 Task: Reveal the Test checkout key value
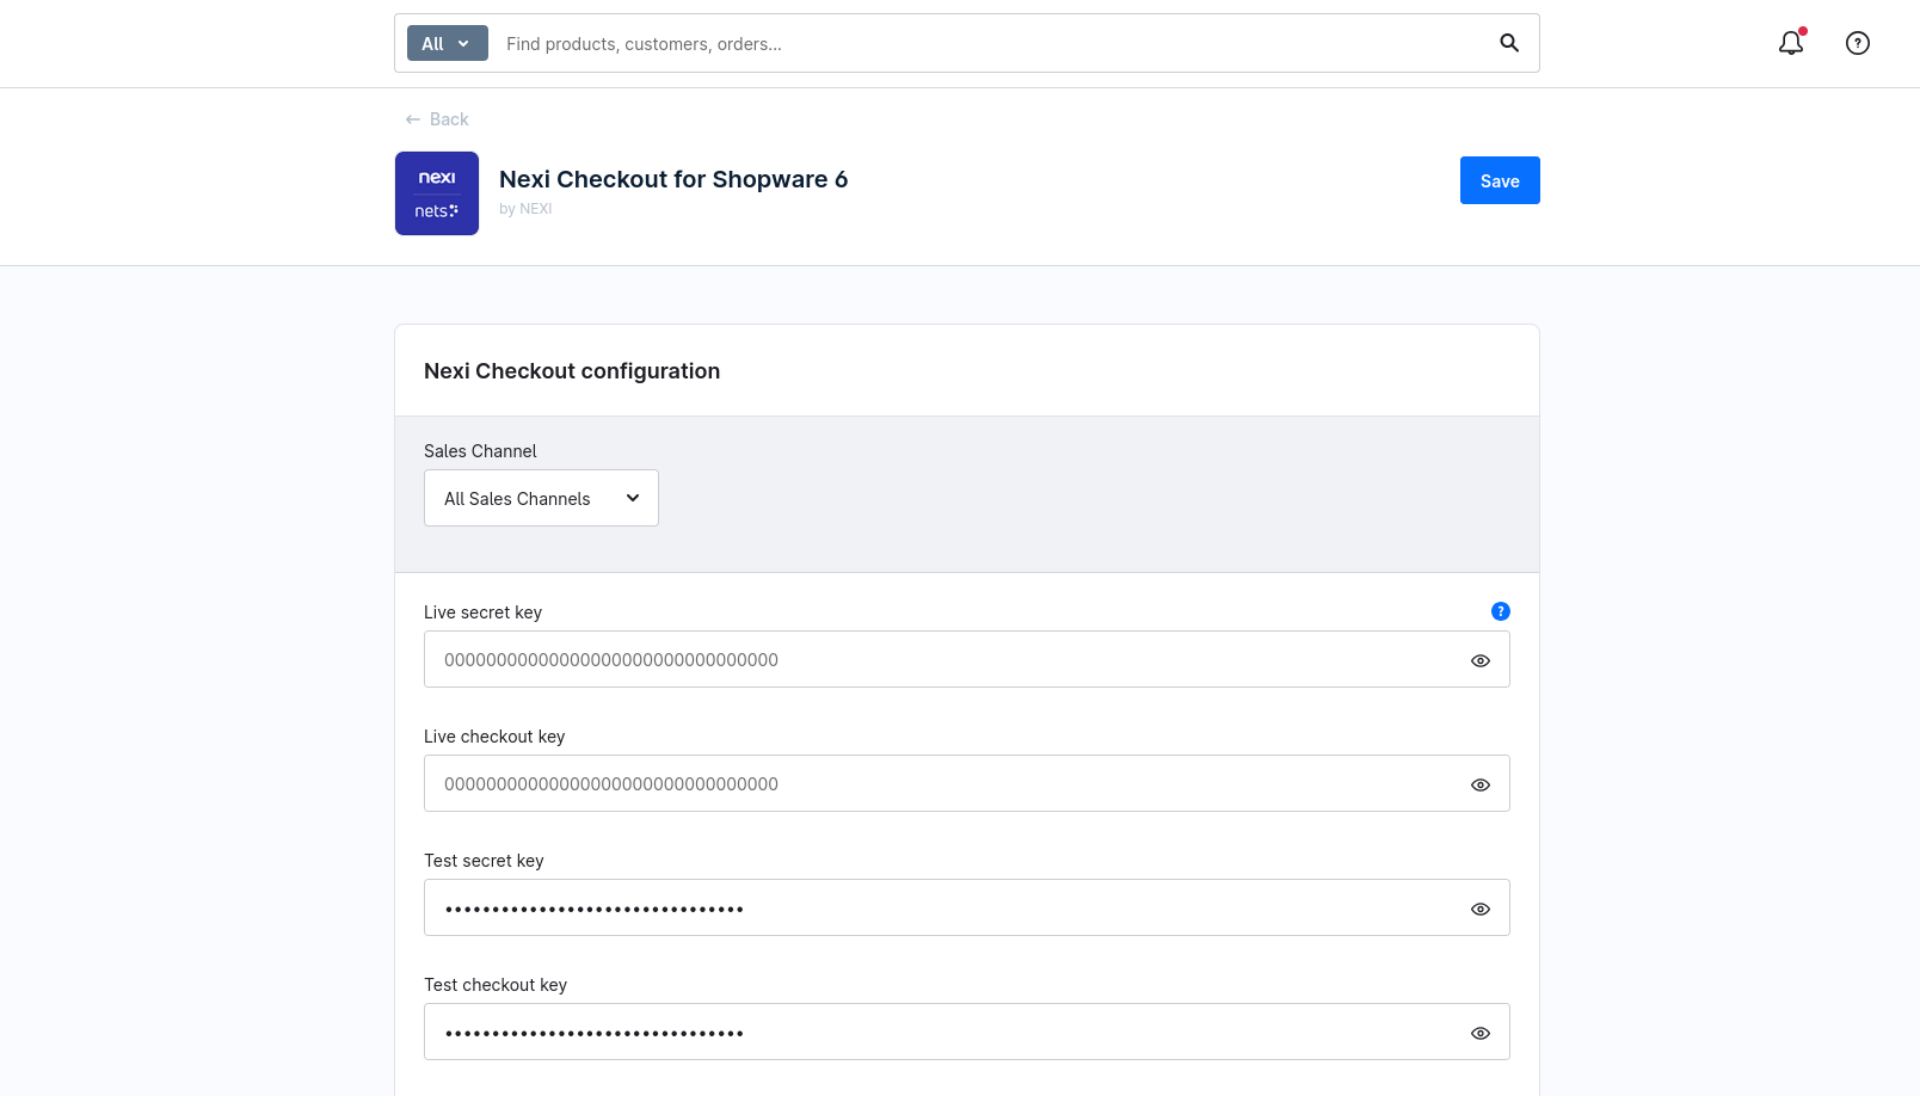[x=1480, y=1032]
